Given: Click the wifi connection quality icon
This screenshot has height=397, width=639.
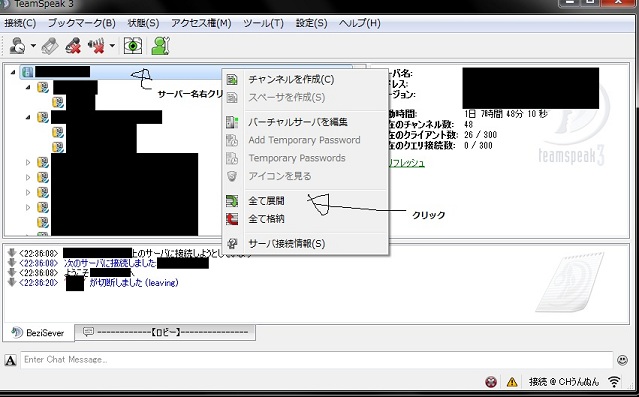Looking at the screenshot, I should pyautogui.click(x=614, y=382).
